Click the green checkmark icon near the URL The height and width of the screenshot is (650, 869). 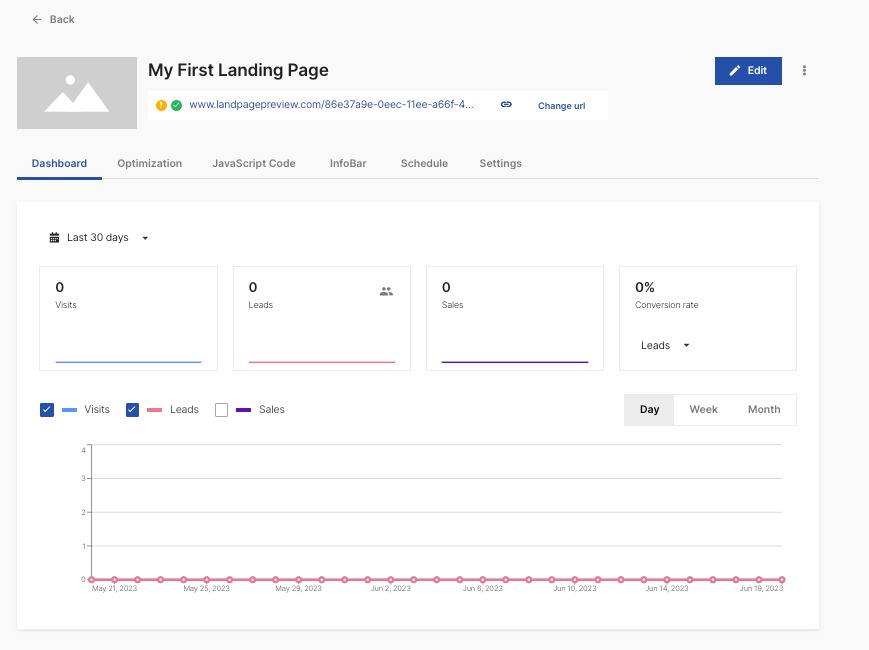pyautogui.click(x=174, y=104)
